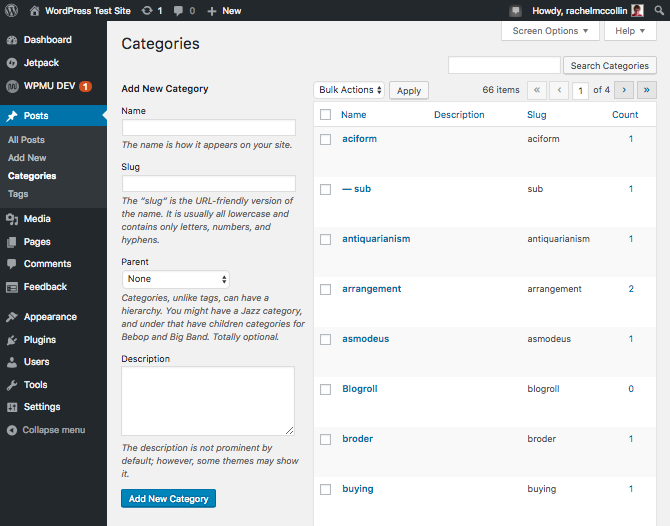Click the WordPress logo icon
This screenshot has height=526, width=670.
coord(12,10)
